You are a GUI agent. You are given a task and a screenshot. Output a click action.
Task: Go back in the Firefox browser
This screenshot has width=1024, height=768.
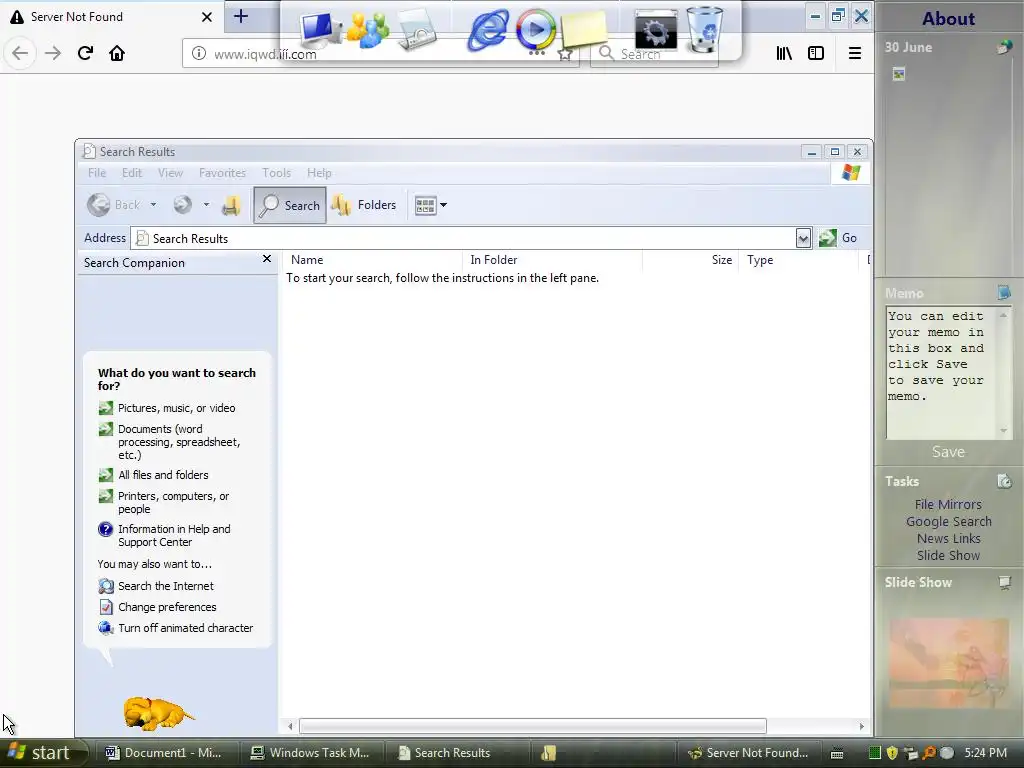click(20, 53)
